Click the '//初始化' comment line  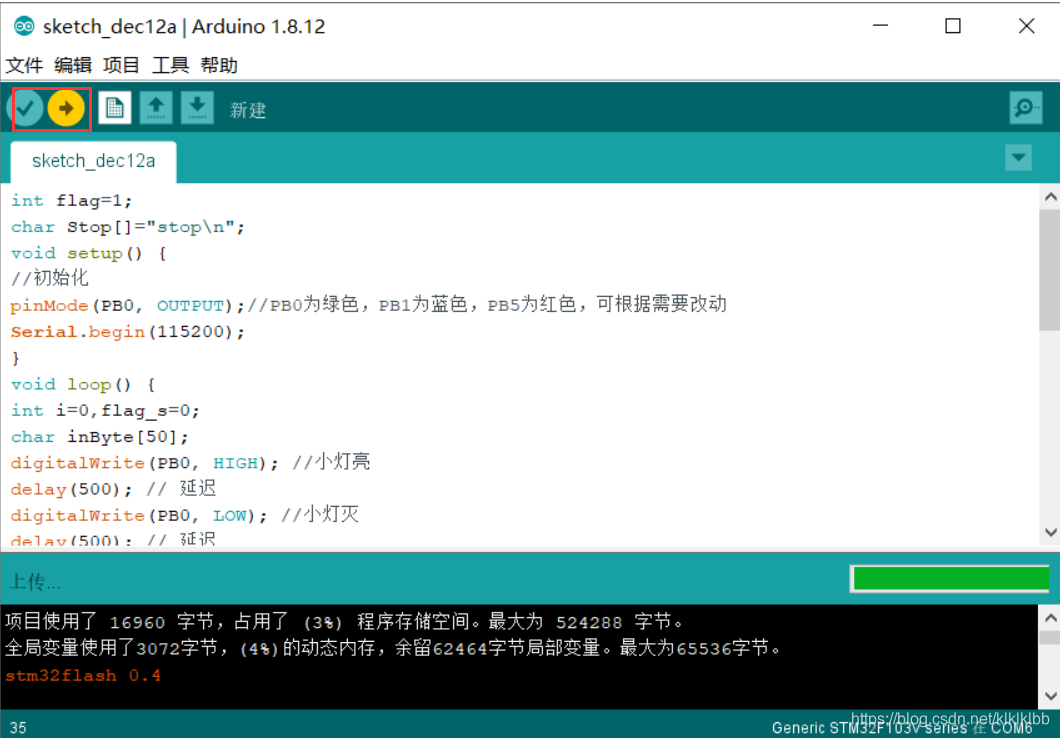click(x=49, y=278)
